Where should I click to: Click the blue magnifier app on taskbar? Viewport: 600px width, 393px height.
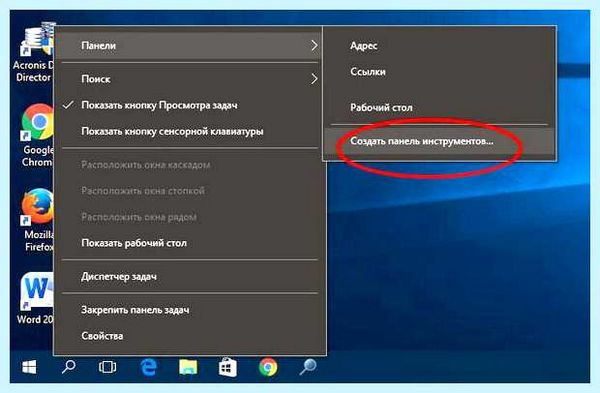[308, 367]
